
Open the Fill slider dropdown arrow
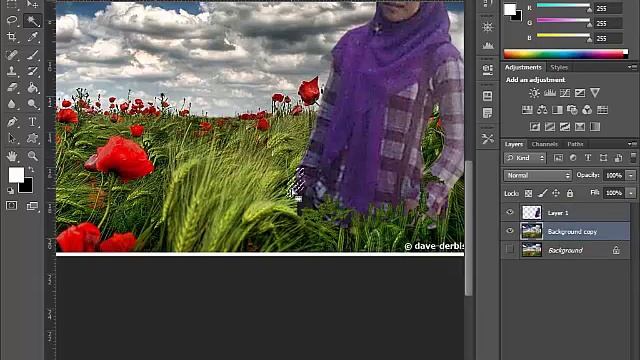[x=631, y=193]
